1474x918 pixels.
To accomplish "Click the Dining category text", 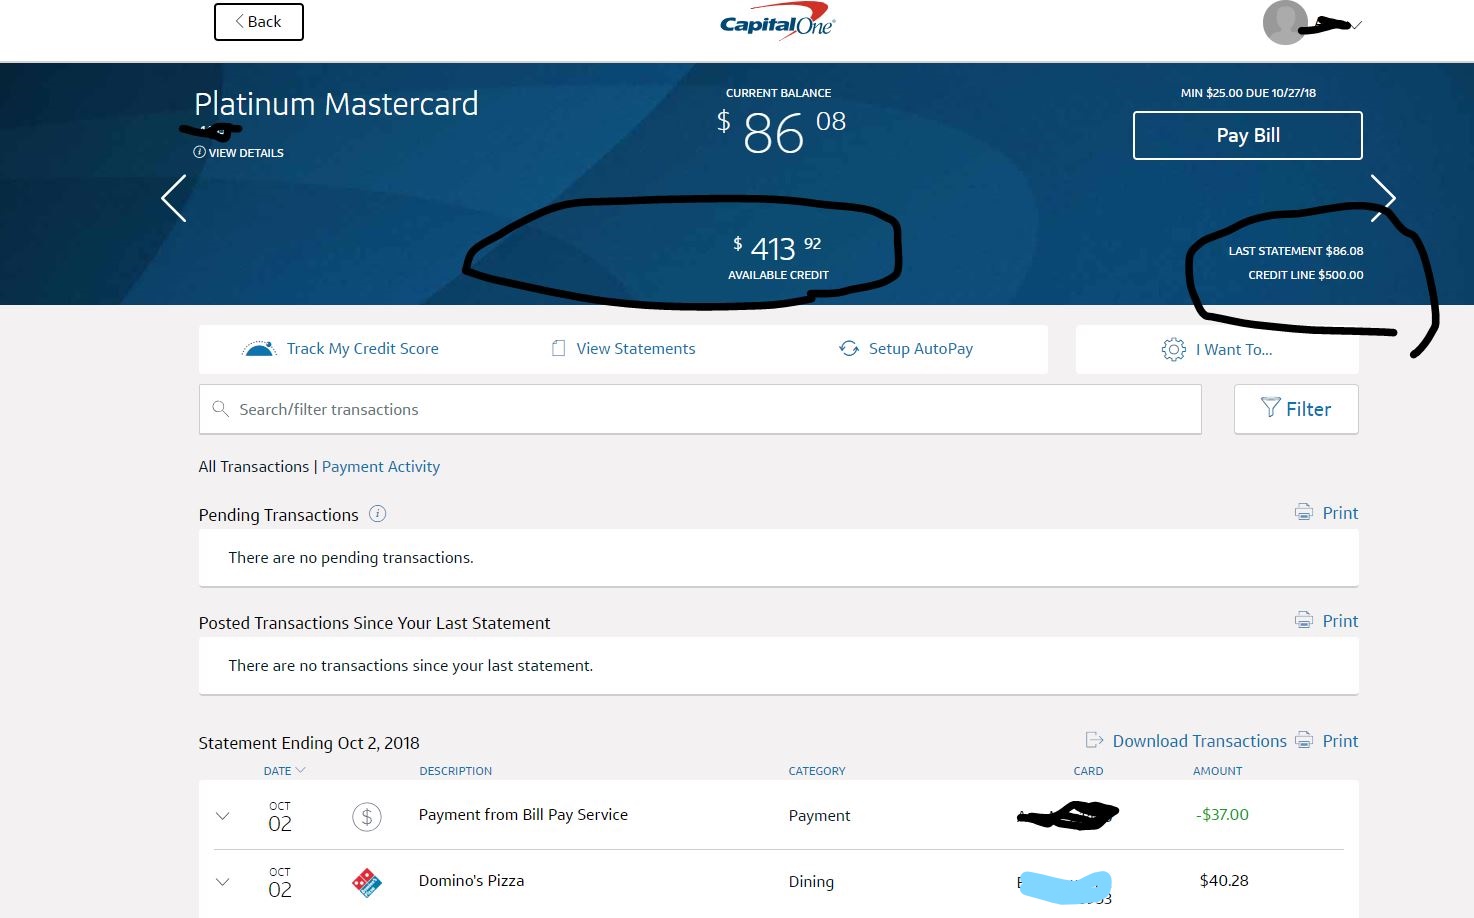I will (x=811, y=882).
